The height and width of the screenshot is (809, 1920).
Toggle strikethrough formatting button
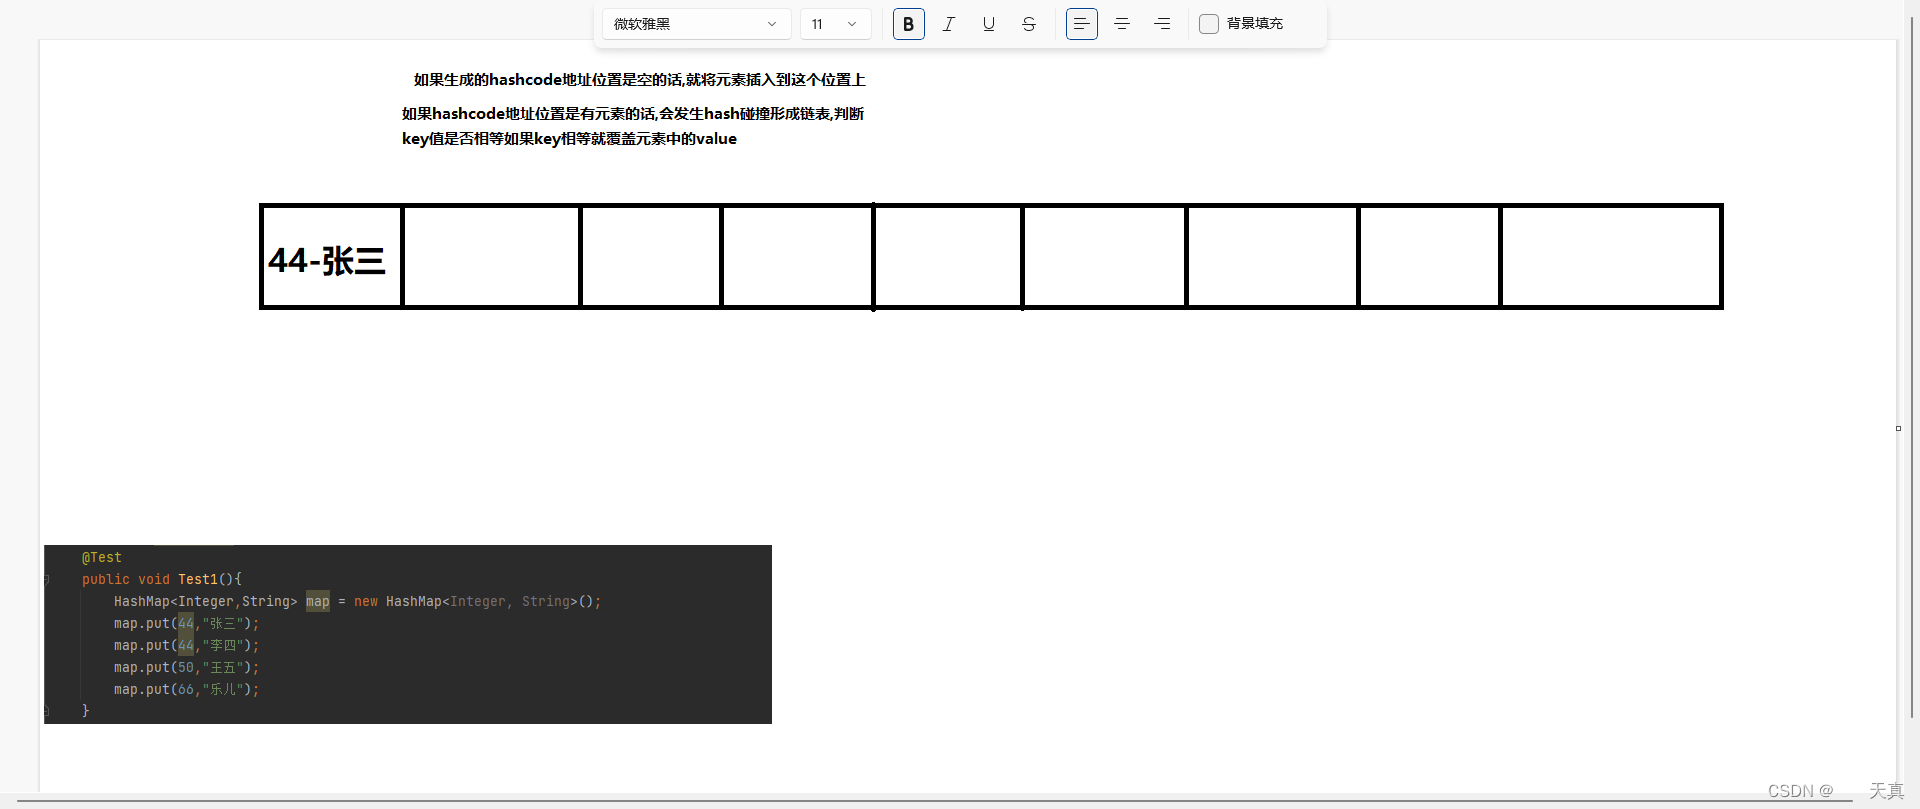click(1028, 24)
